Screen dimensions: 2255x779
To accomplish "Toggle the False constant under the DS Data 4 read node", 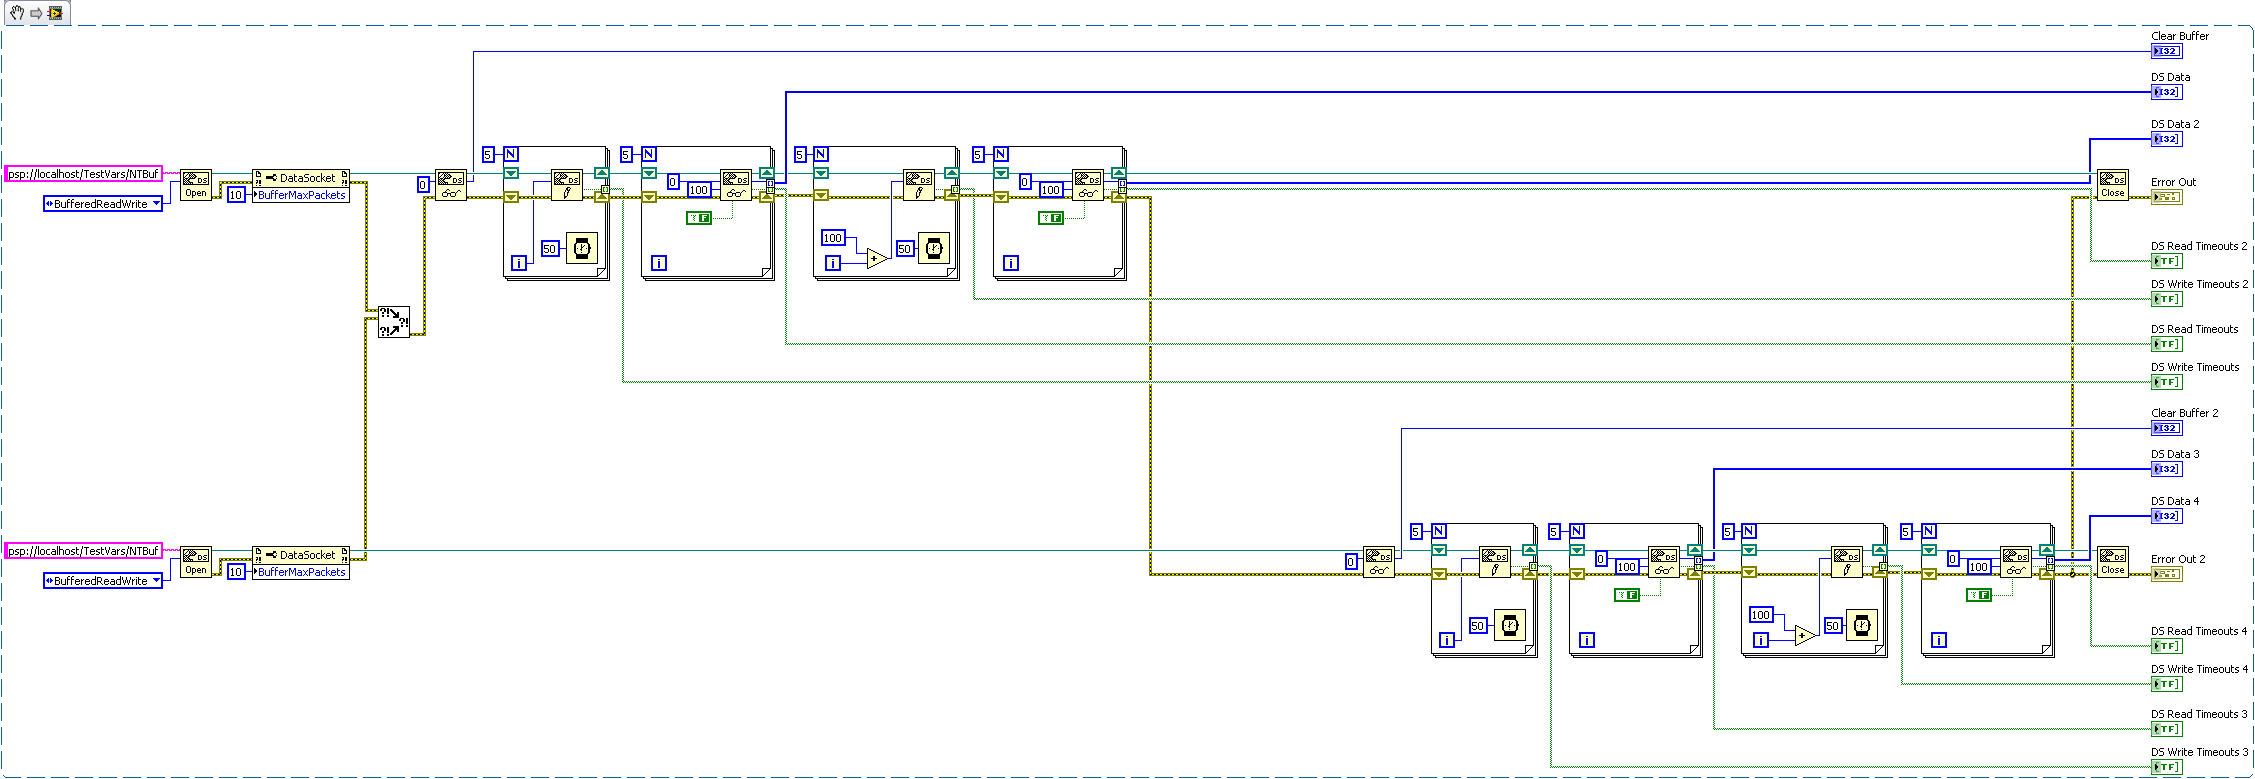I will point(1978,595).
